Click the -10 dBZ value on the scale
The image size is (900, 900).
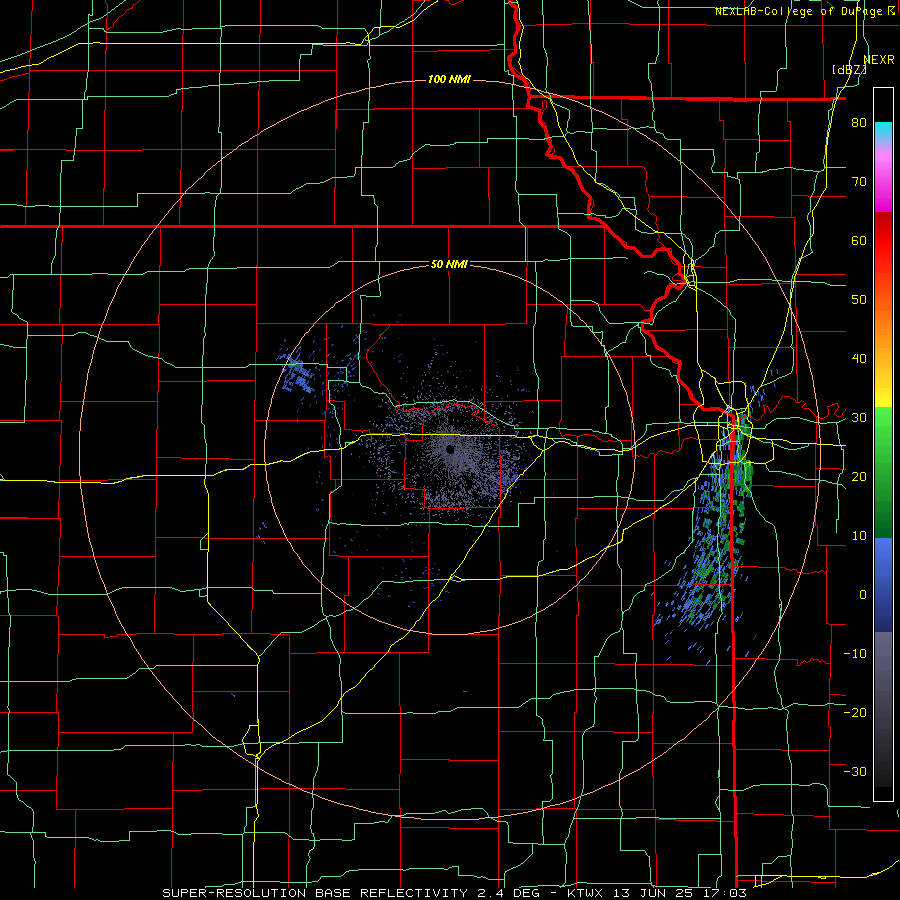pyautogui.click(x=855, y=654)
